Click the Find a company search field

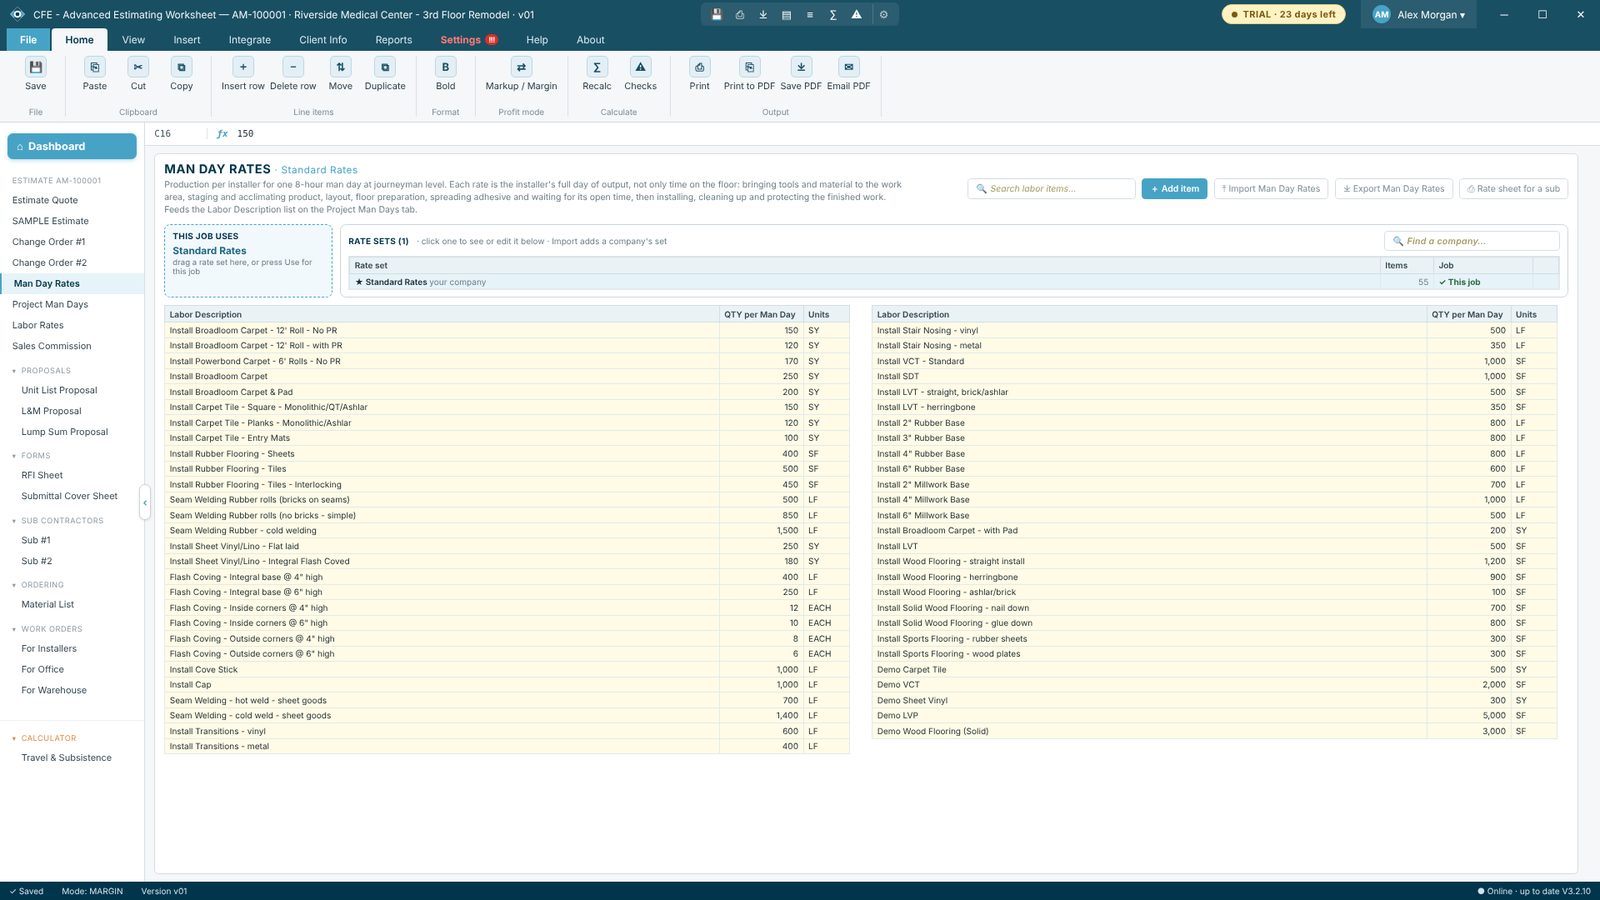point(1472,241)
